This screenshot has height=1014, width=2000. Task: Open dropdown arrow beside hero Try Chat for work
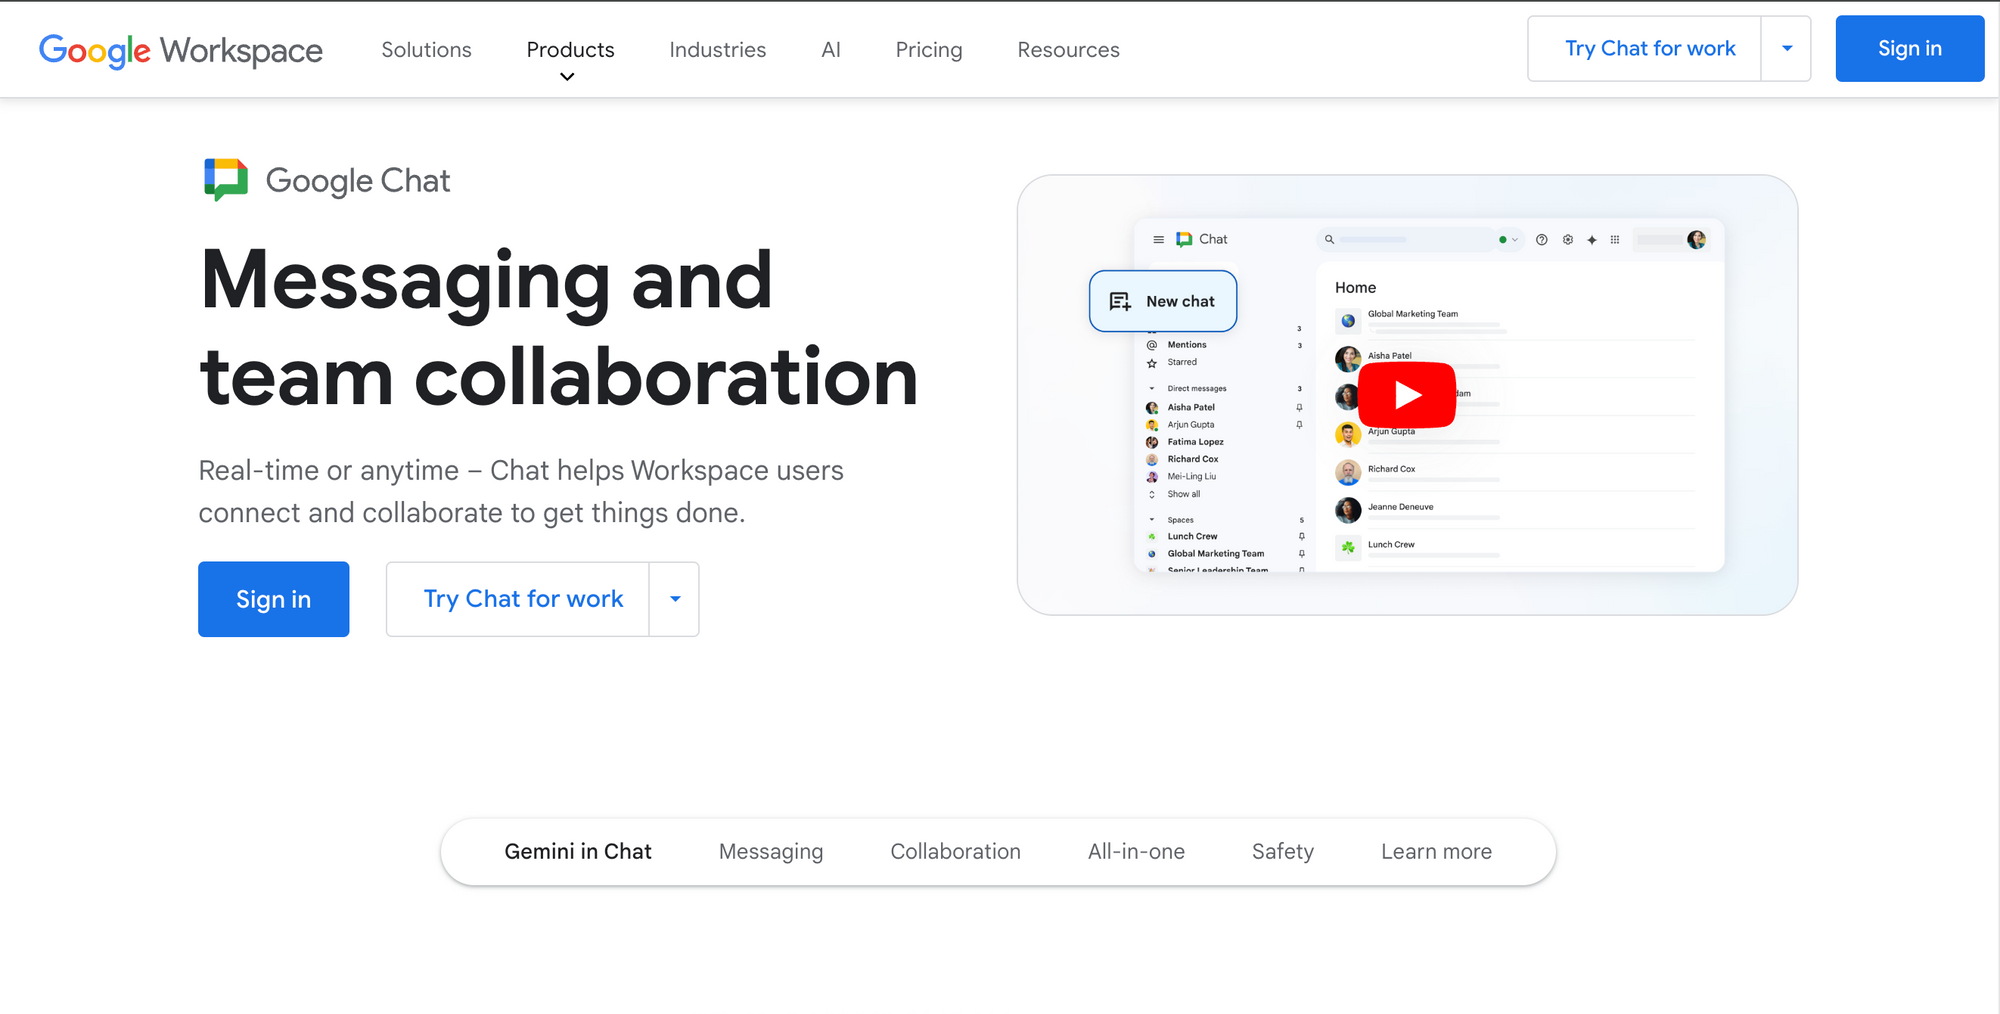pos(675,599)
